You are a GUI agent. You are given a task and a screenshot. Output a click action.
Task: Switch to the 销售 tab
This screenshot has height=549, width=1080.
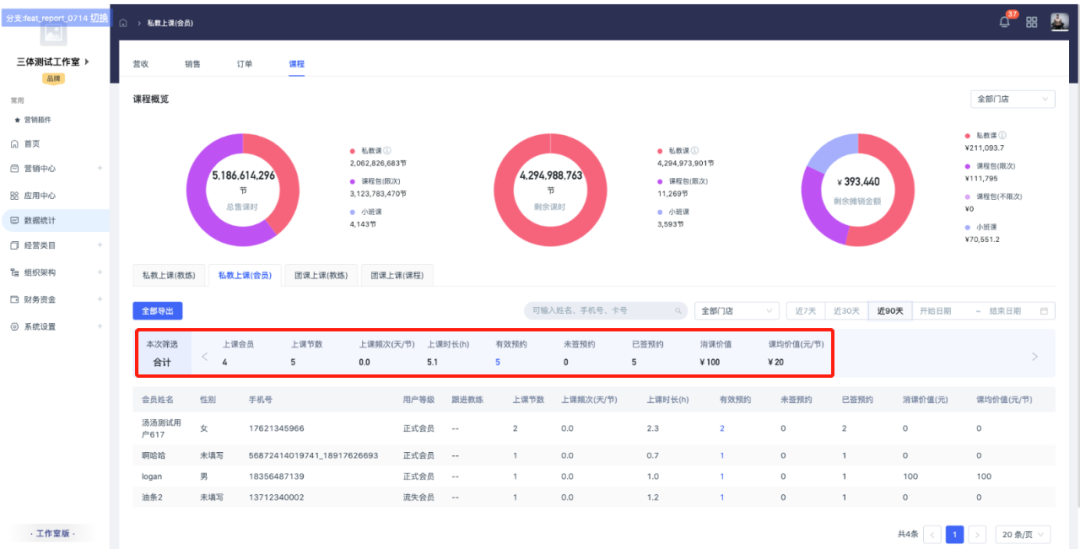point(193,64)
